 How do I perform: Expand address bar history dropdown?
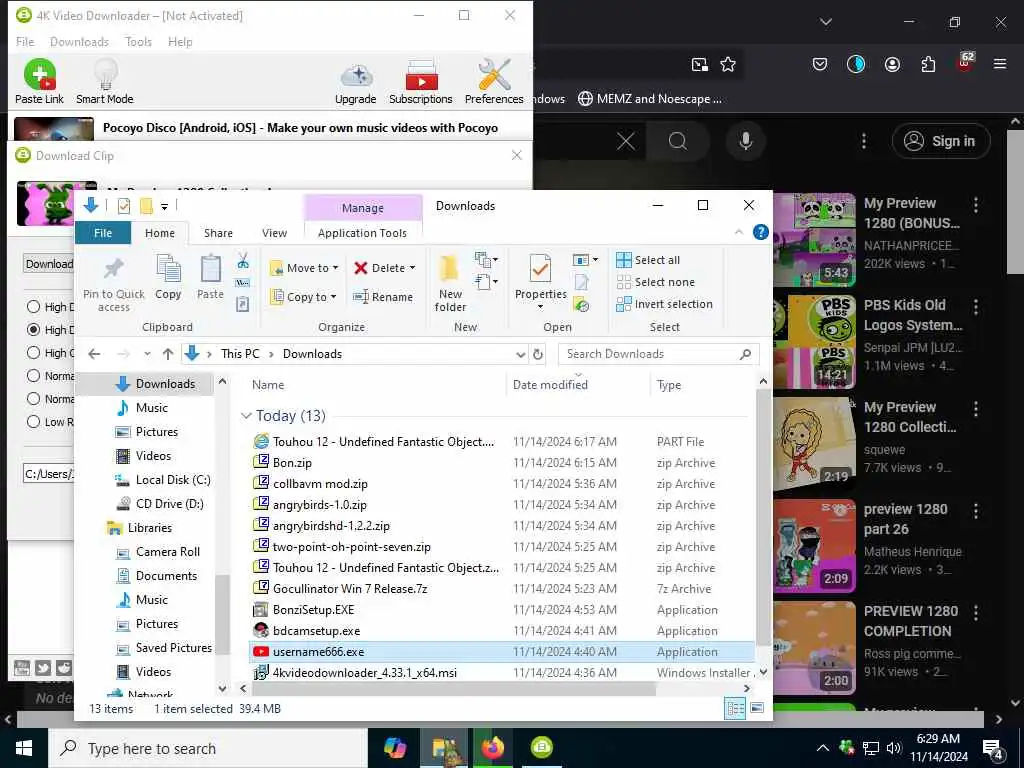pos(520,354)
